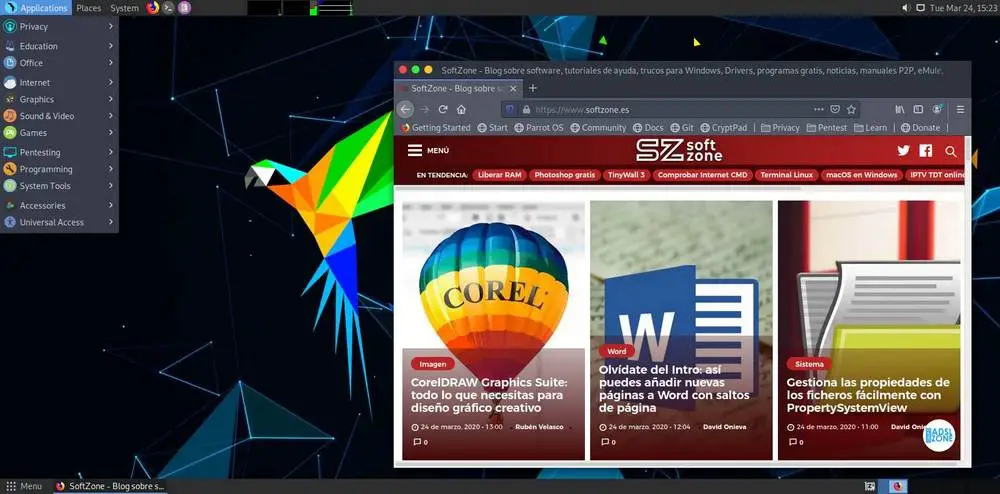Expand the Education submenu
Screen dimensions: 1000x494
pyautogui.click(x=59, y=46)
